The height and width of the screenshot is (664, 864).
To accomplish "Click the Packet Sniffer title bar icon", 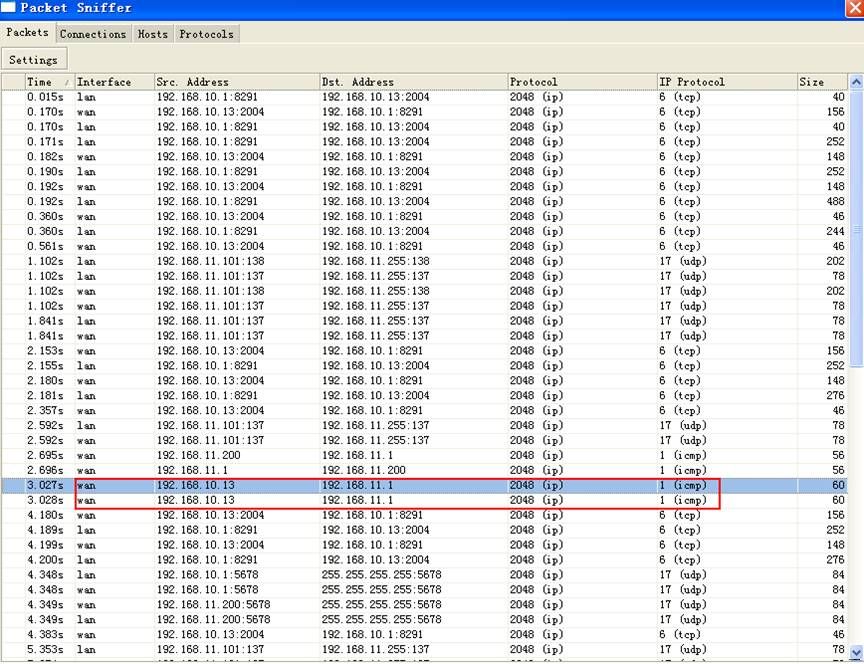I will pyautogui.click(x=9, y=8).
